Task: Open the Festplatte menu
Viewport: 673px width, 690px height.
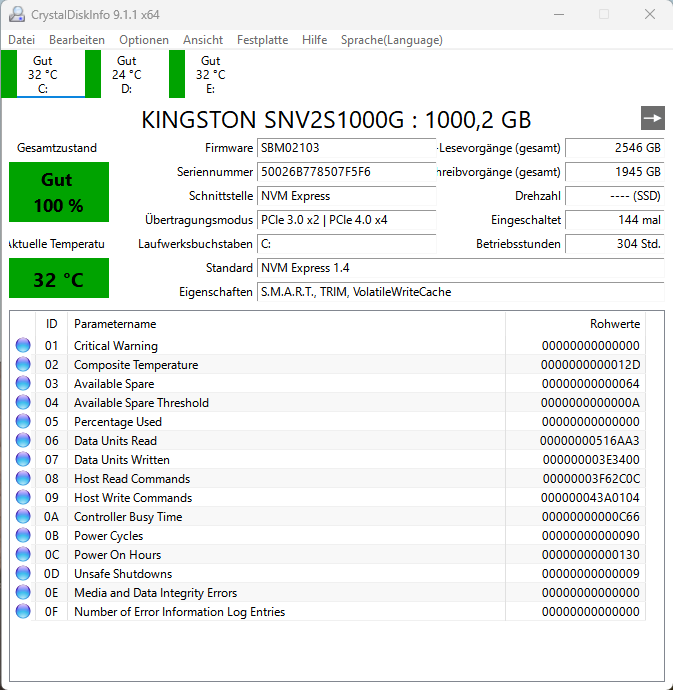Action: [x=262, y=40]
